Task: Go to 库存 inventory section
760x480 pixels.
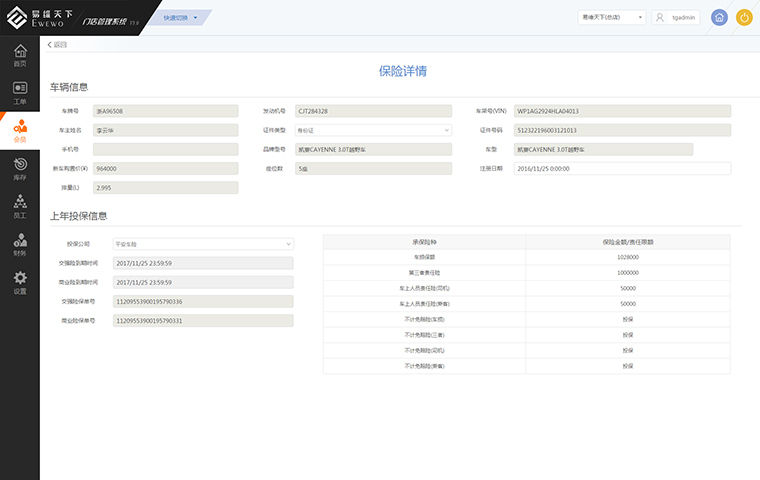Action: 19,169
